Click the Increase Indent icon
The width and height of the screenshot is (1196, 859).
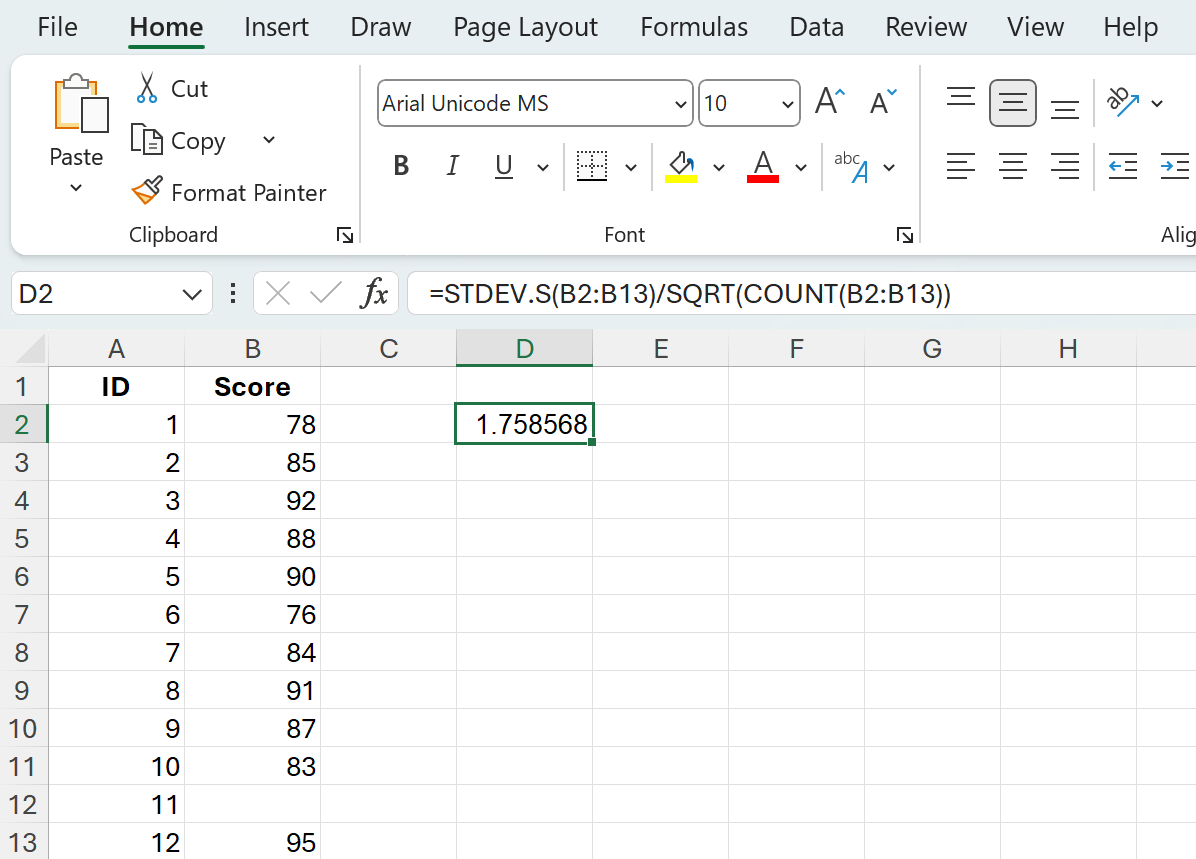pos(1174,166)
